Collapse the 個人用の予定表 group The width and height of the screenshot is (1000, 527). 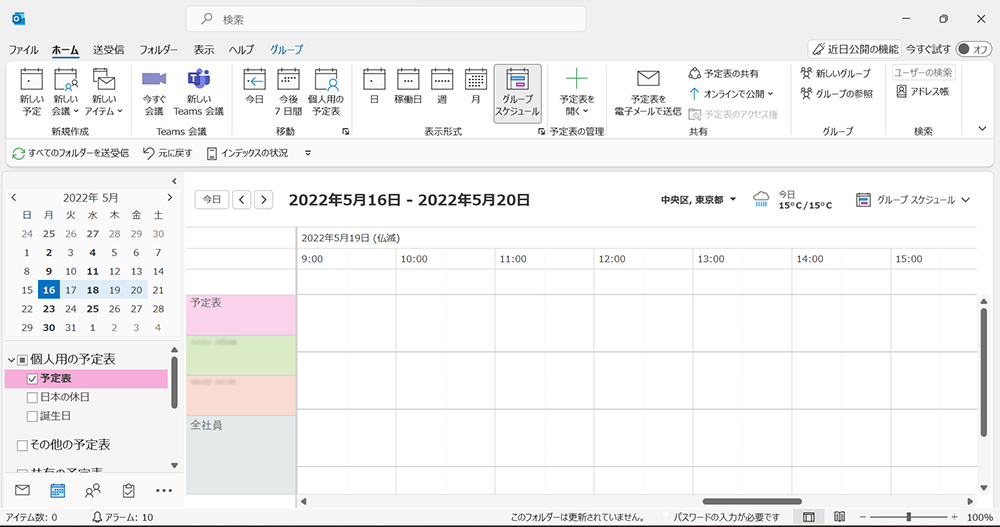[x=11, y=359]
